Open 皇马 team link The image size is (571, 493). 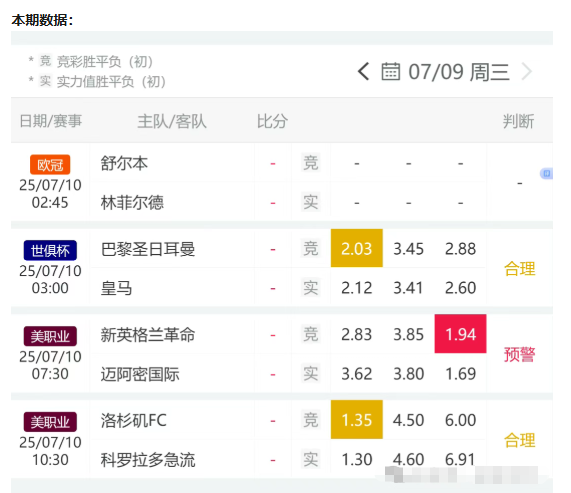pos(116,288)
